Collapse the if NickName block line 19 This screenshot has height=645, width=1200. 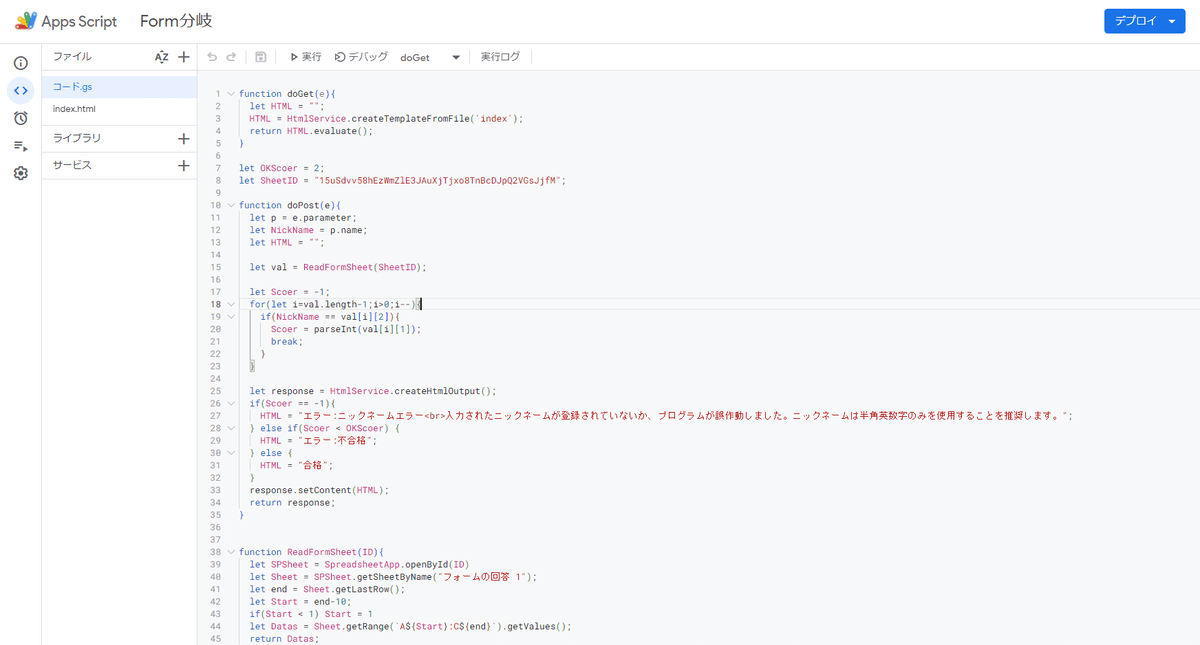[x=231, y=316]
